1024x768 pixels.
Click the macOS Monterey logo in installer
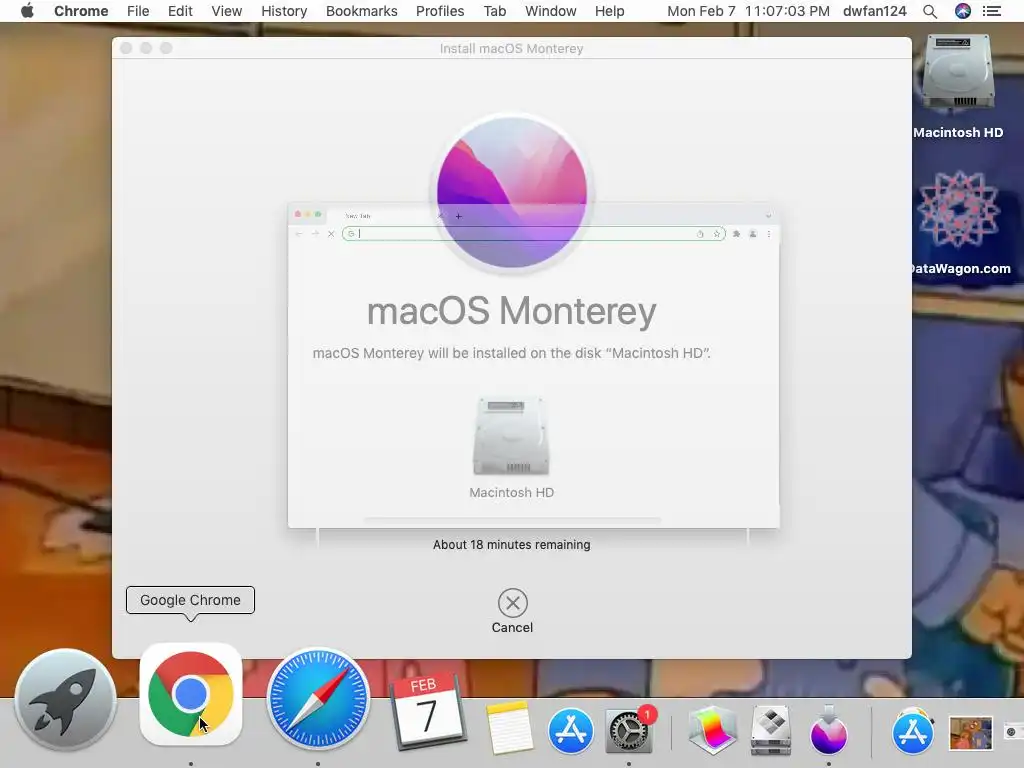(x=512, y=193)
